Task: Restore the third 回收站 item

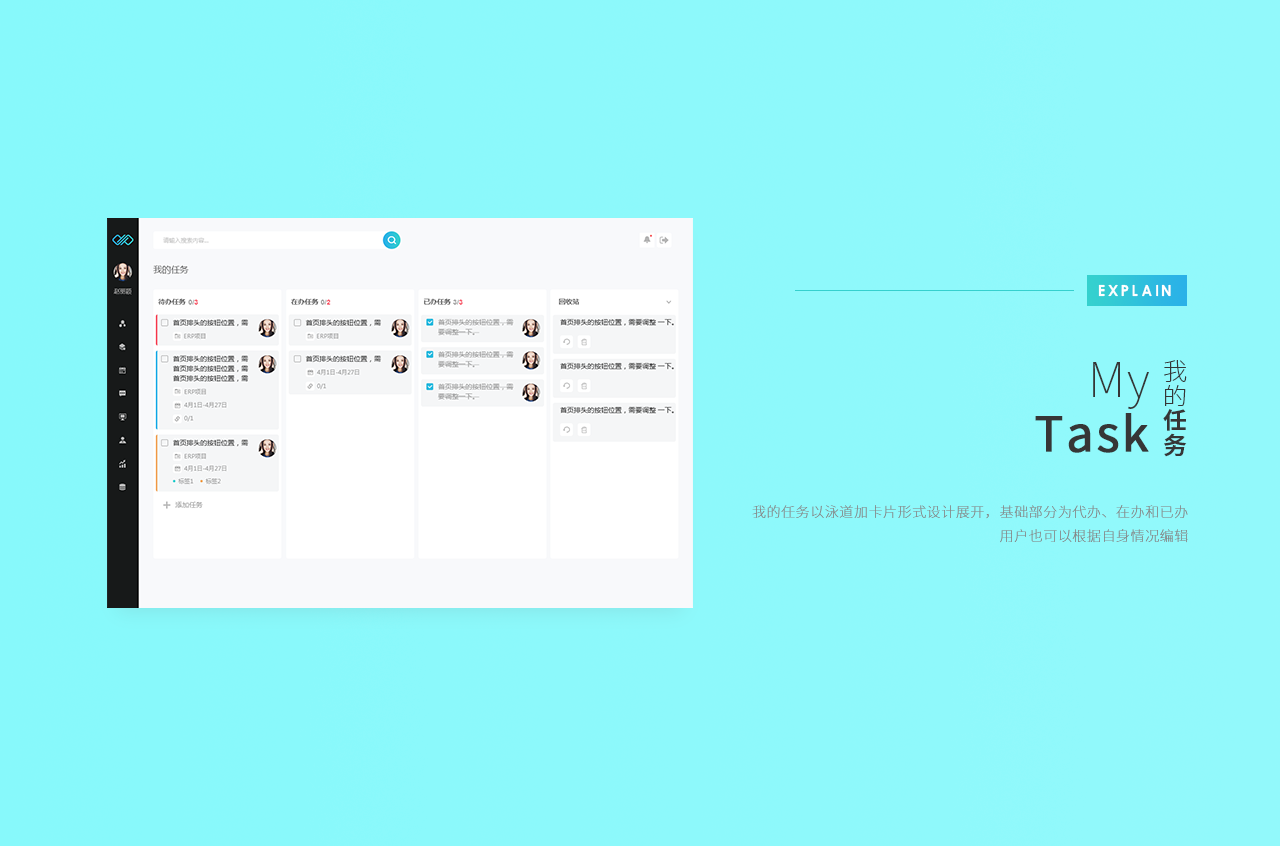Action: [x=567, y=430]
